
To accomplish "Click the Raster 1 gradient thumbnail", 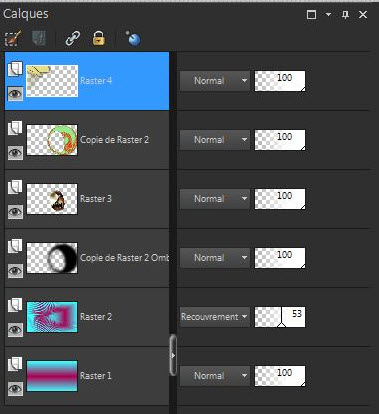I will (52, 376).
